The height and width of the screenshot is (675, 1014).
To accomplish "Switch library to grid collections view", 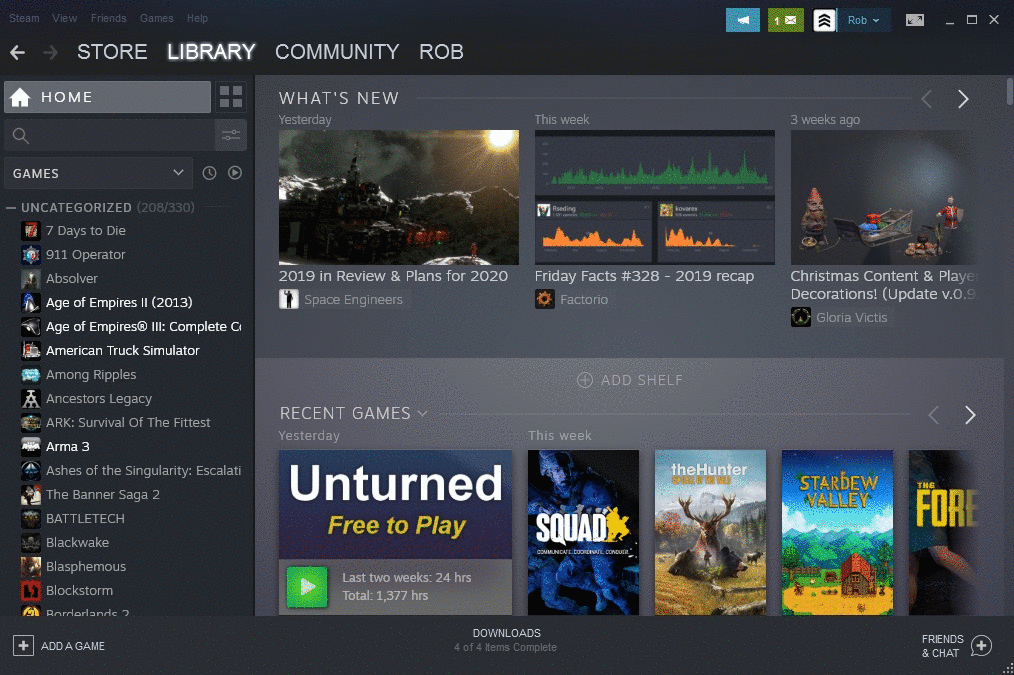I will tap(231, 97).
